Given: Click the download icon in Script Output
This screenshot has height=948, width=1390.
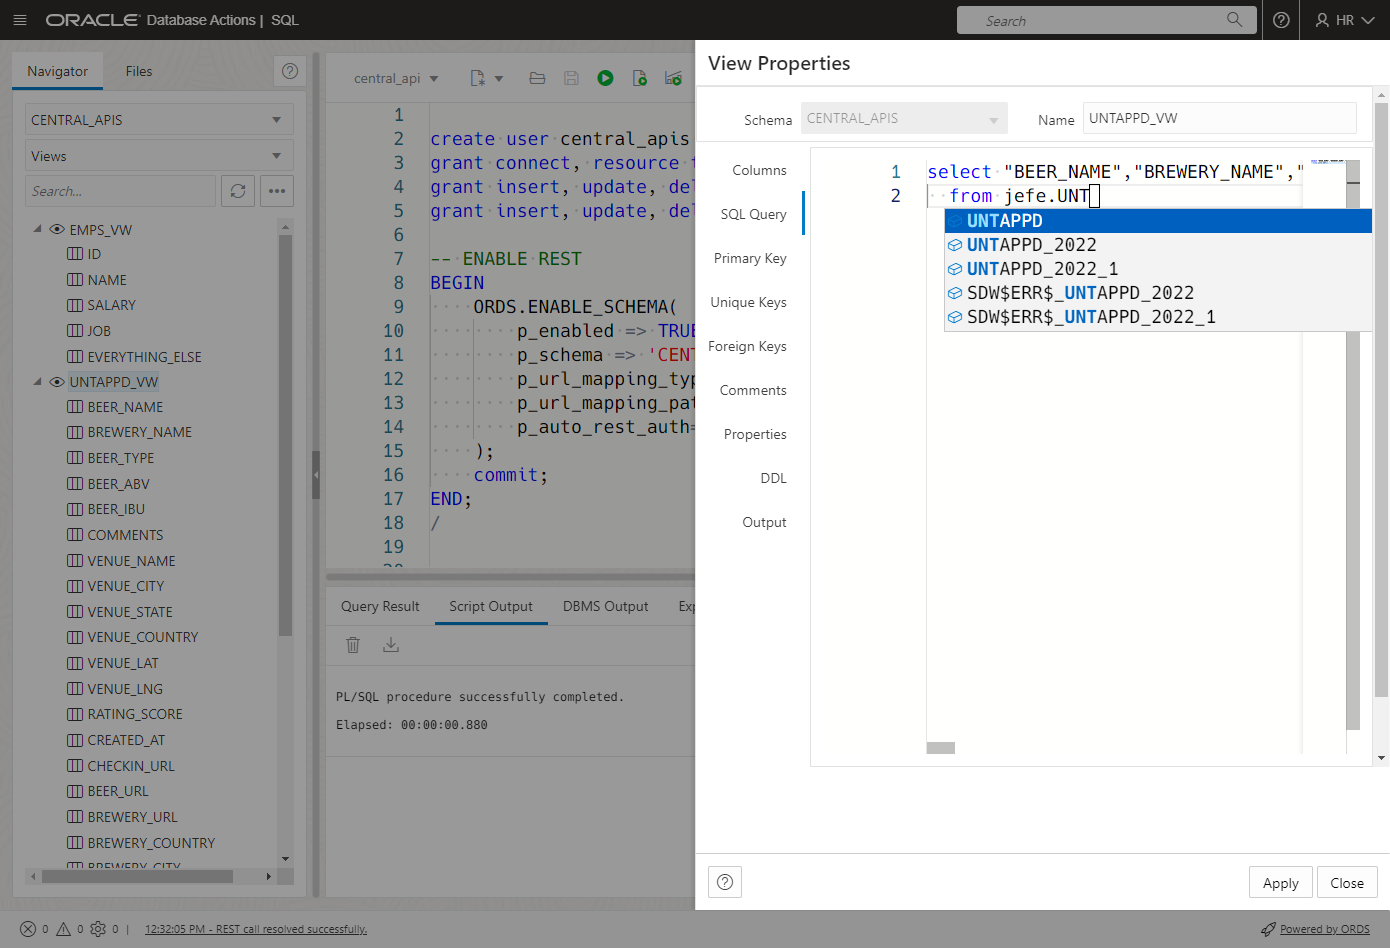Looking at the screenshot, I should [x=391, y=645].
